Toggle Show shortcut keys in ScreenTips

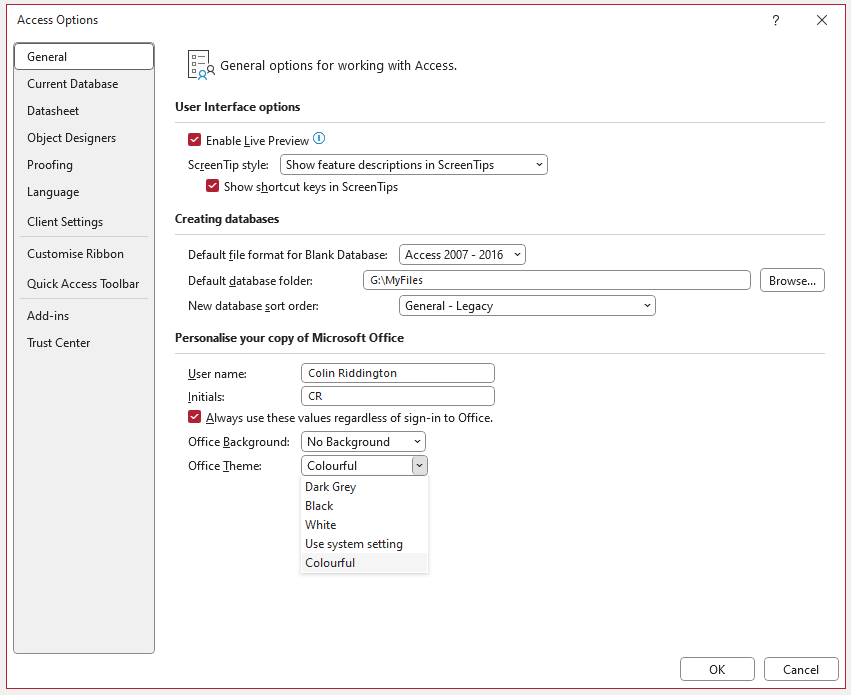click(x=213, y=187)
